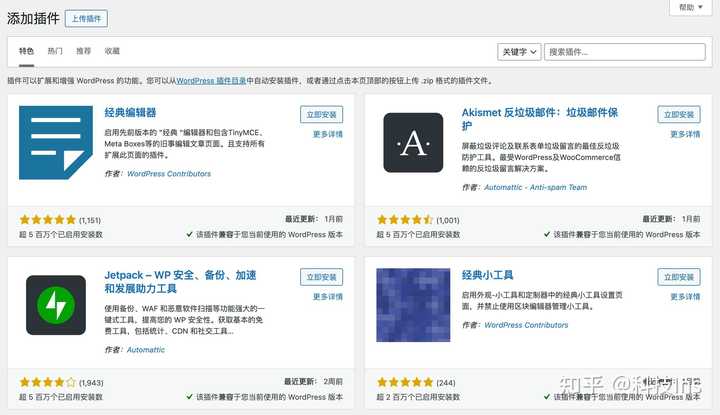720x415 pixels.
Task: Open 更多详情 for 经典小工具
Action: click(685, 297)
